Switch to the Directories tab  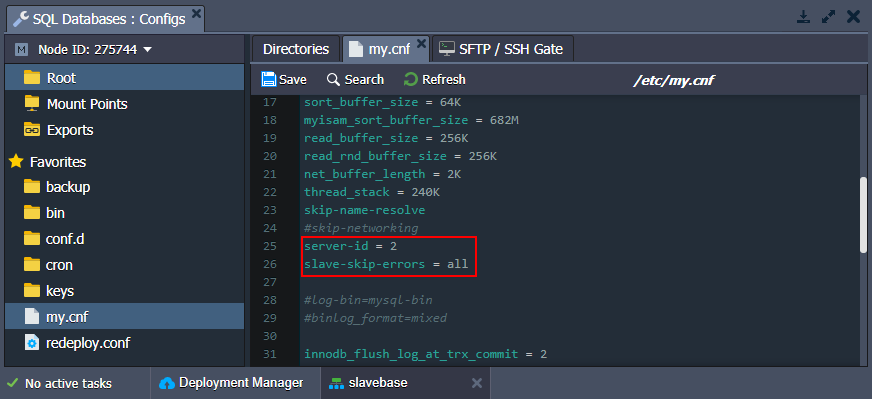click(x=296, y=49)
